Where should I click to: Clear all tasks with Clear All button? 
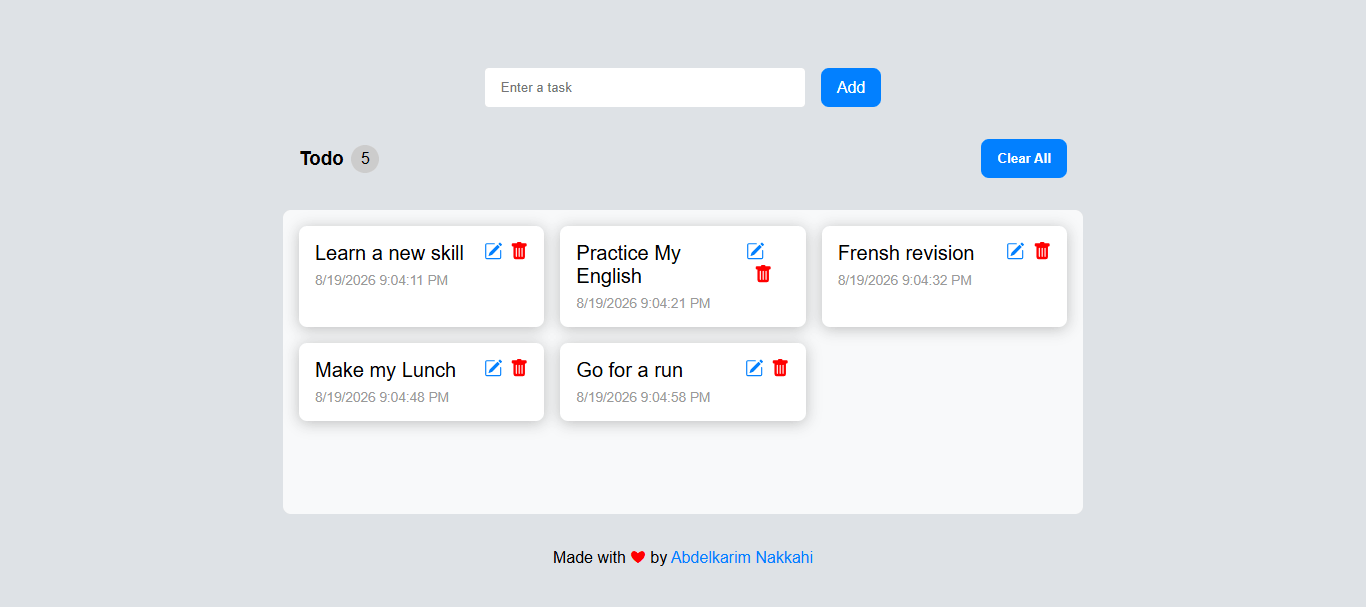(x=1024, y=158)
